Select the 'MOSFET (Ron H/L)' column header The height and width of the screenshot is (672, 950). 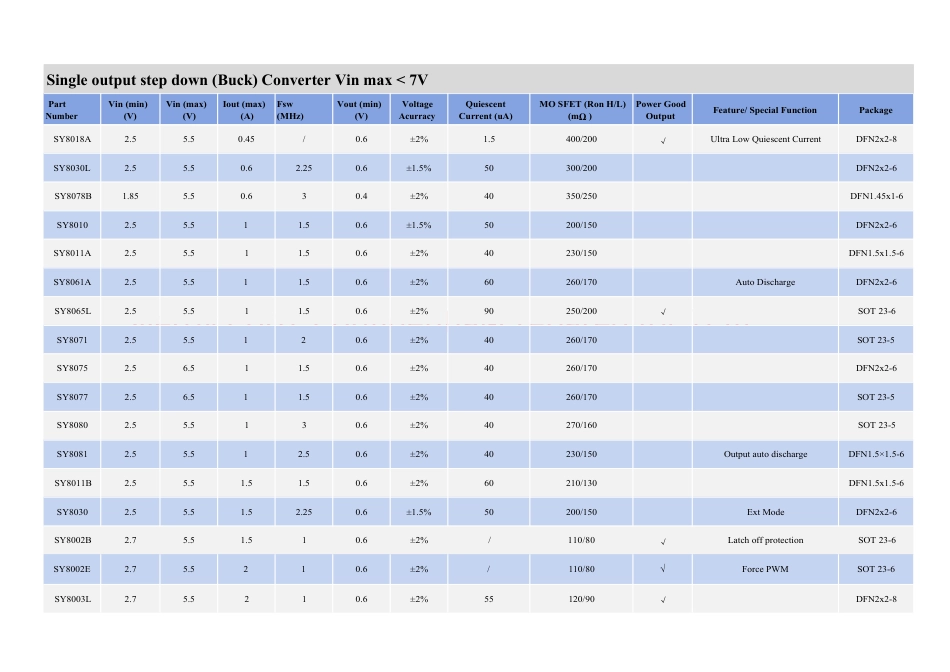[x=582, y=110]
